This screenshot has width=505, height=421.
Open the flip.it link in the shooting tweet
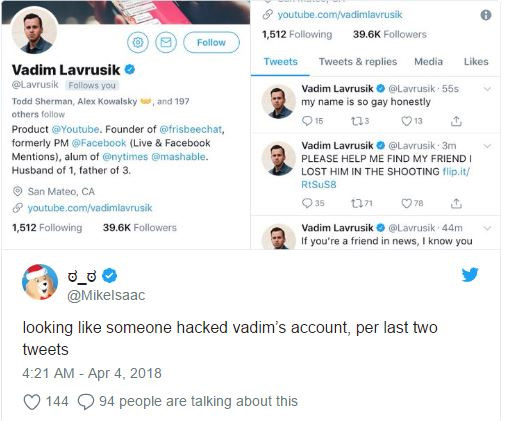click(385, 178)
